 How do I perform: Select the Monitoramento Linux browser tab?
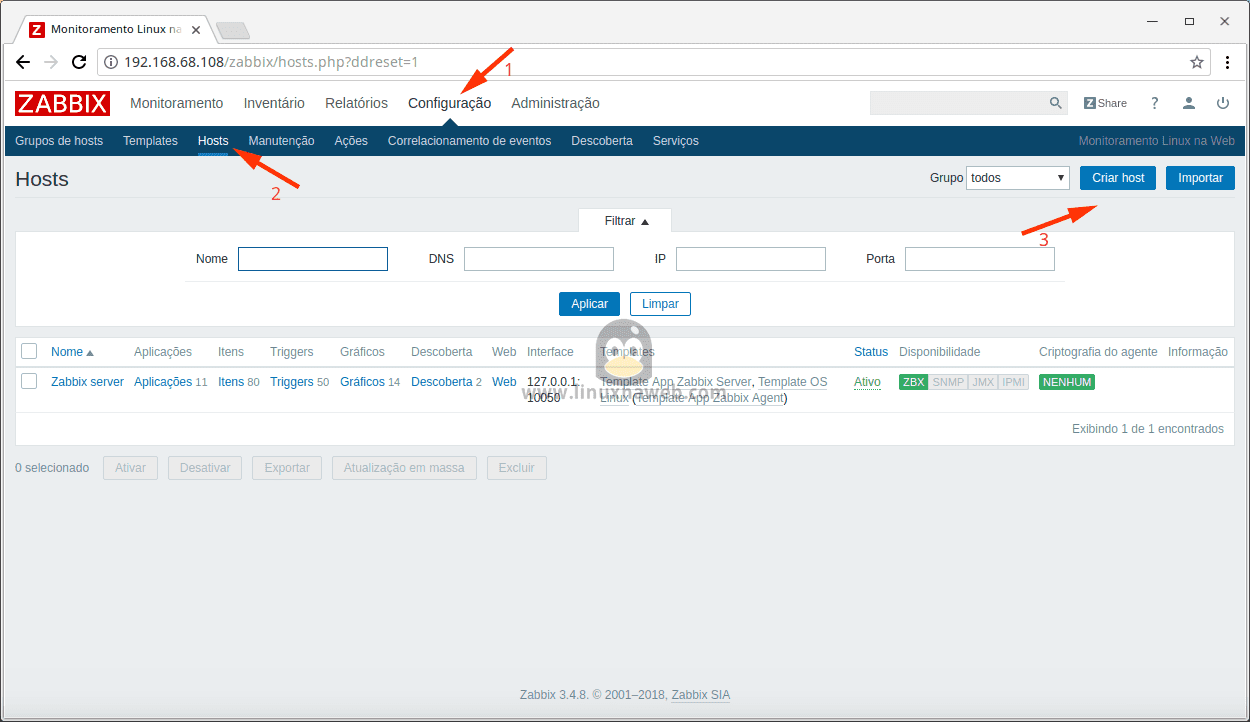113,29
